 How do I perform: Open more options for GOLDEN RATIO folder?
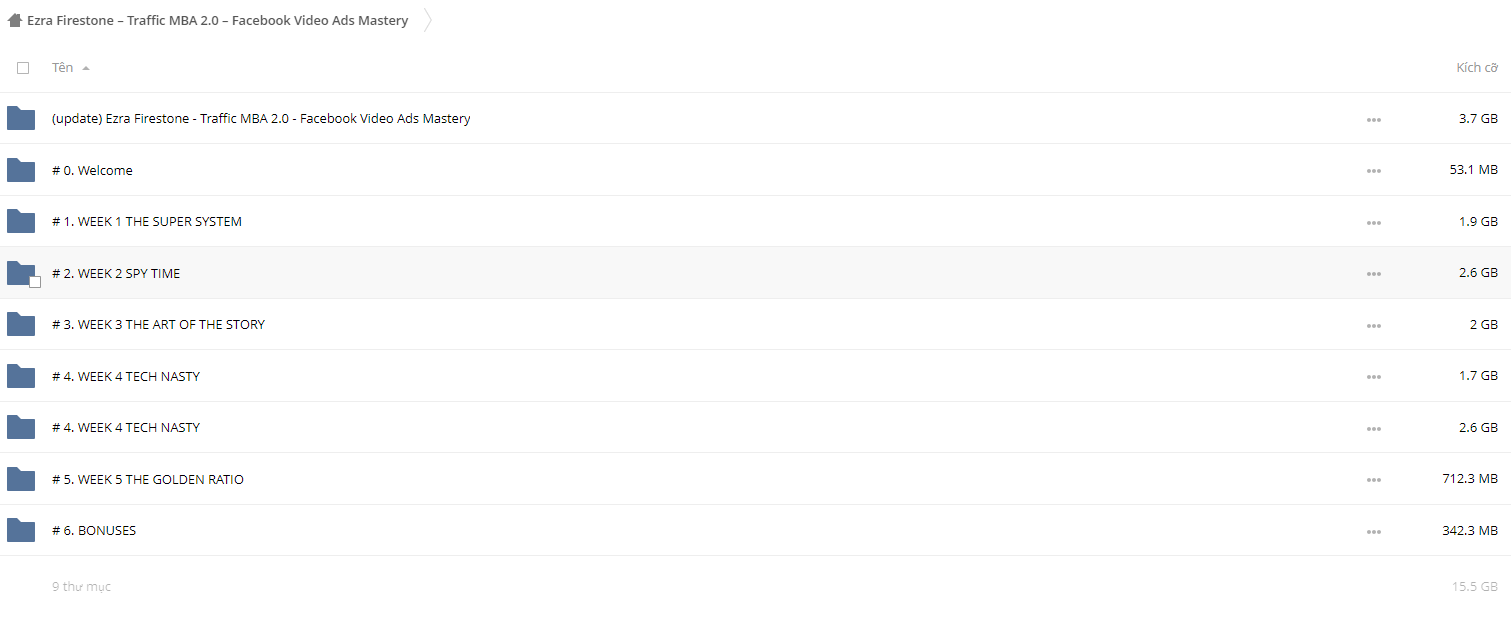tap(1373, 480)
